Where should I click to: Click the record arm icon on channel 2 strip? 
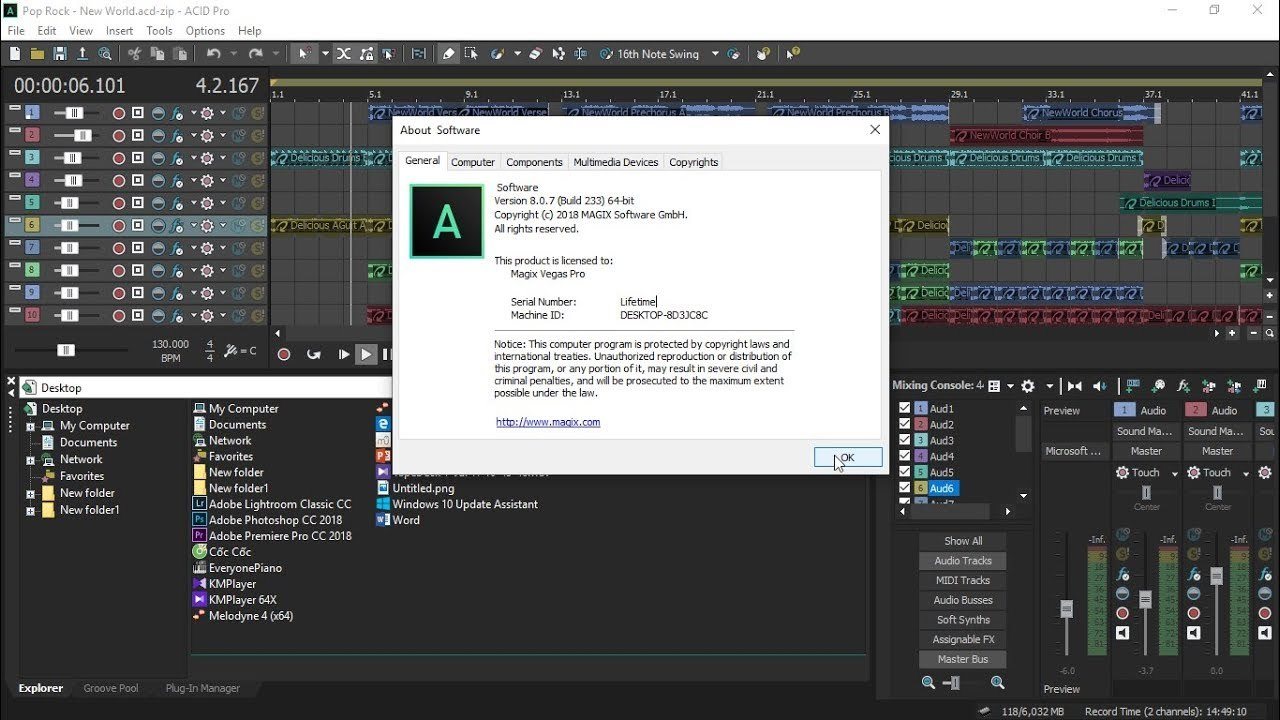point(1193,613)
